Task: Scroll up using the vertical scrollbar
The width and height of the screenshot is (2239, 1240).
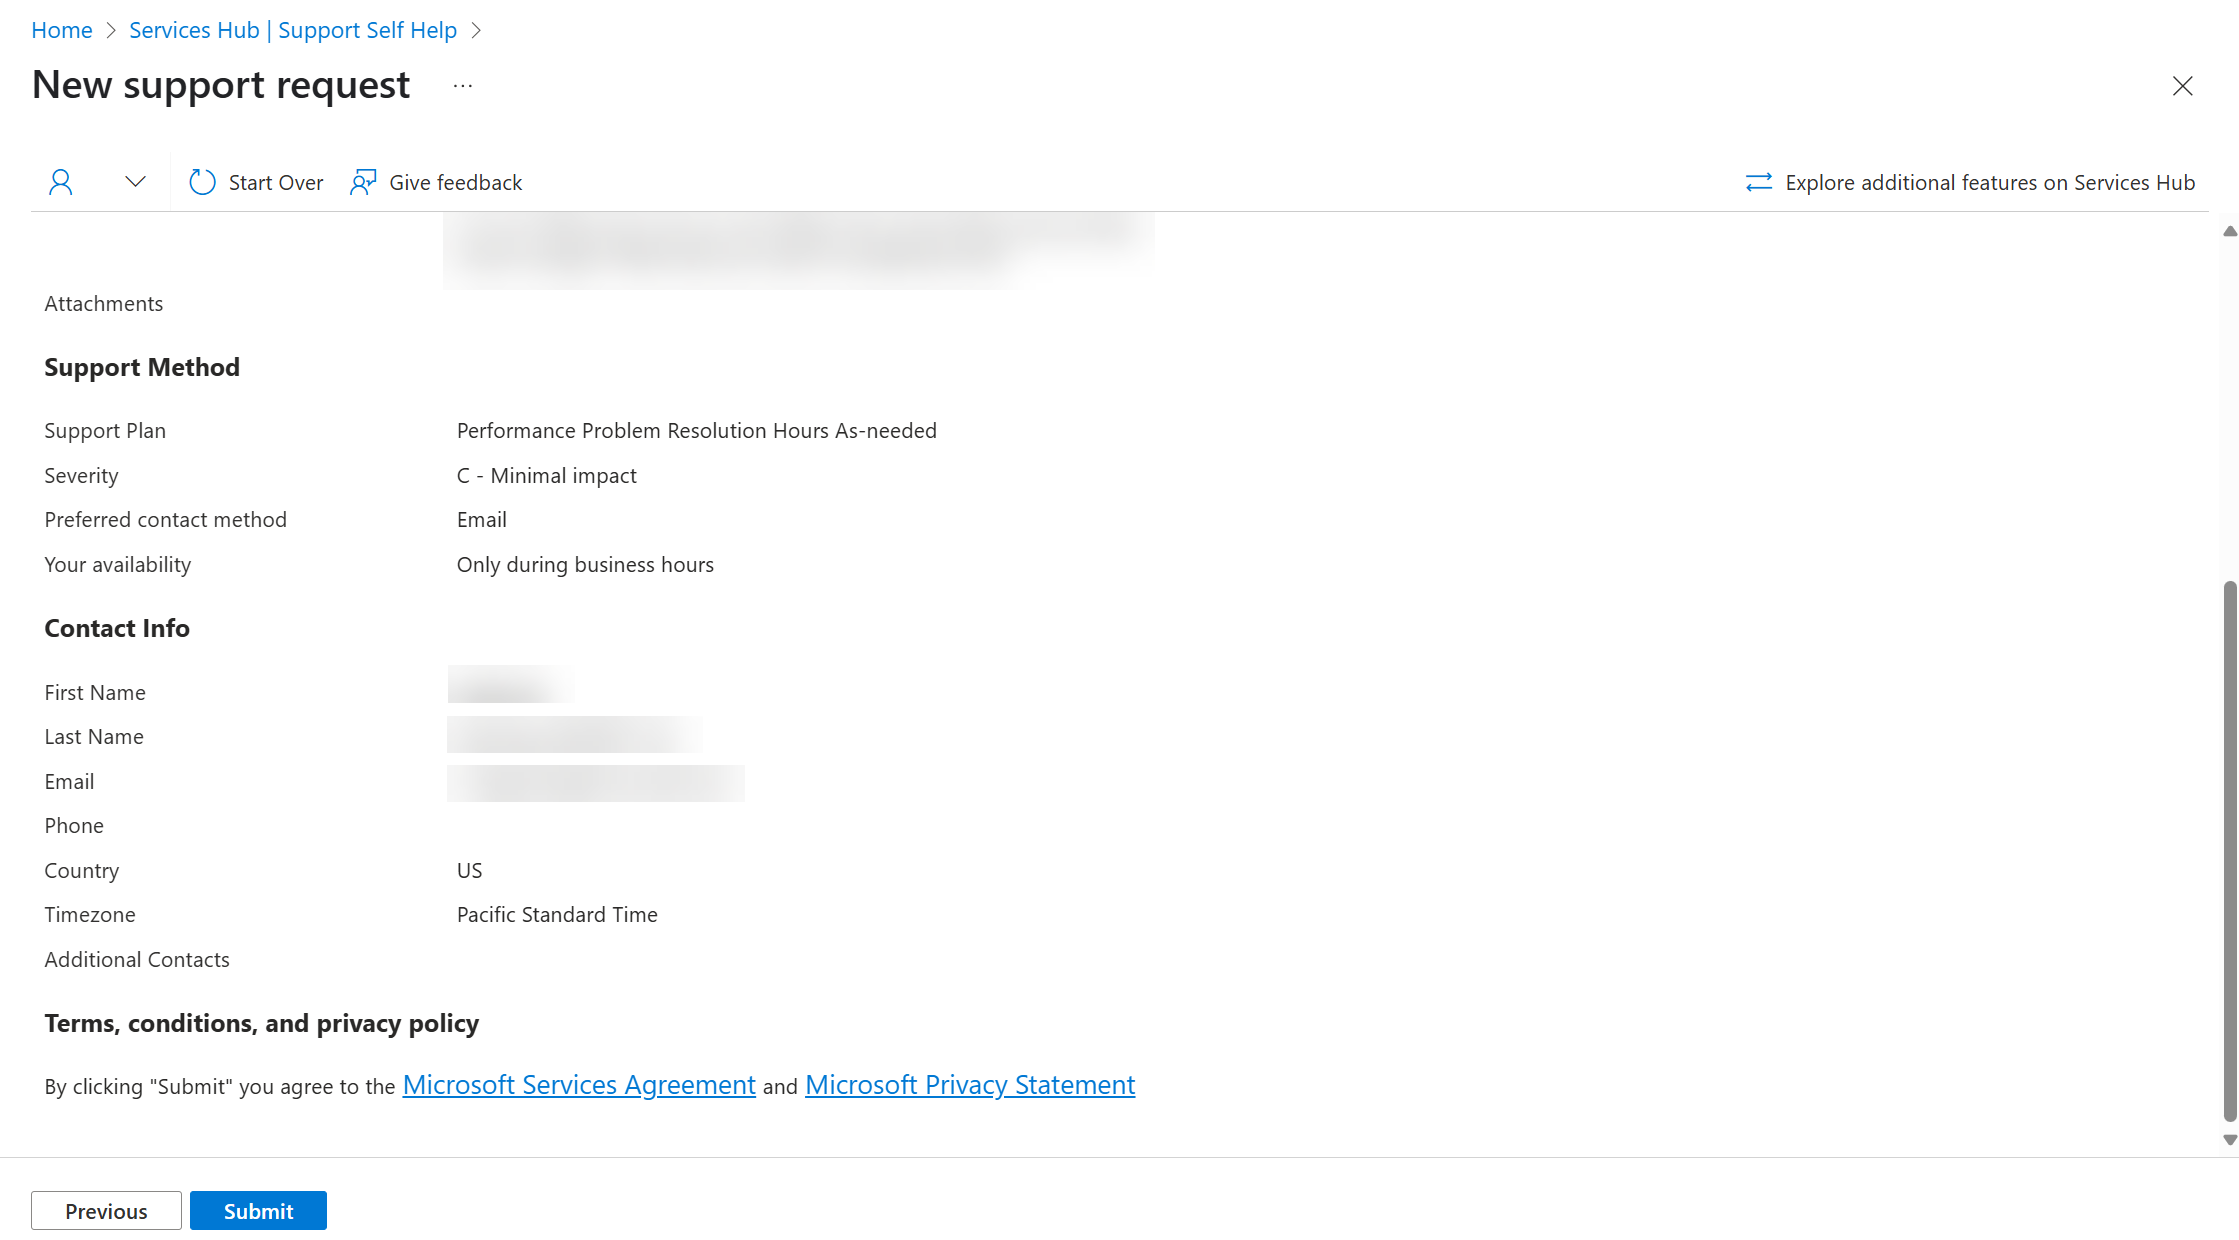Action: pos(2227,229)
